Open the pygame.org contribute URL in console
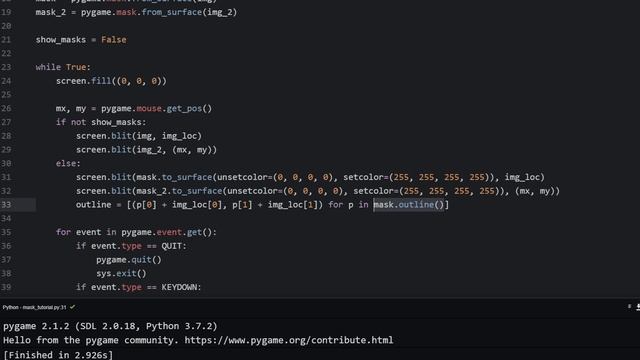 tap(289, 340)
